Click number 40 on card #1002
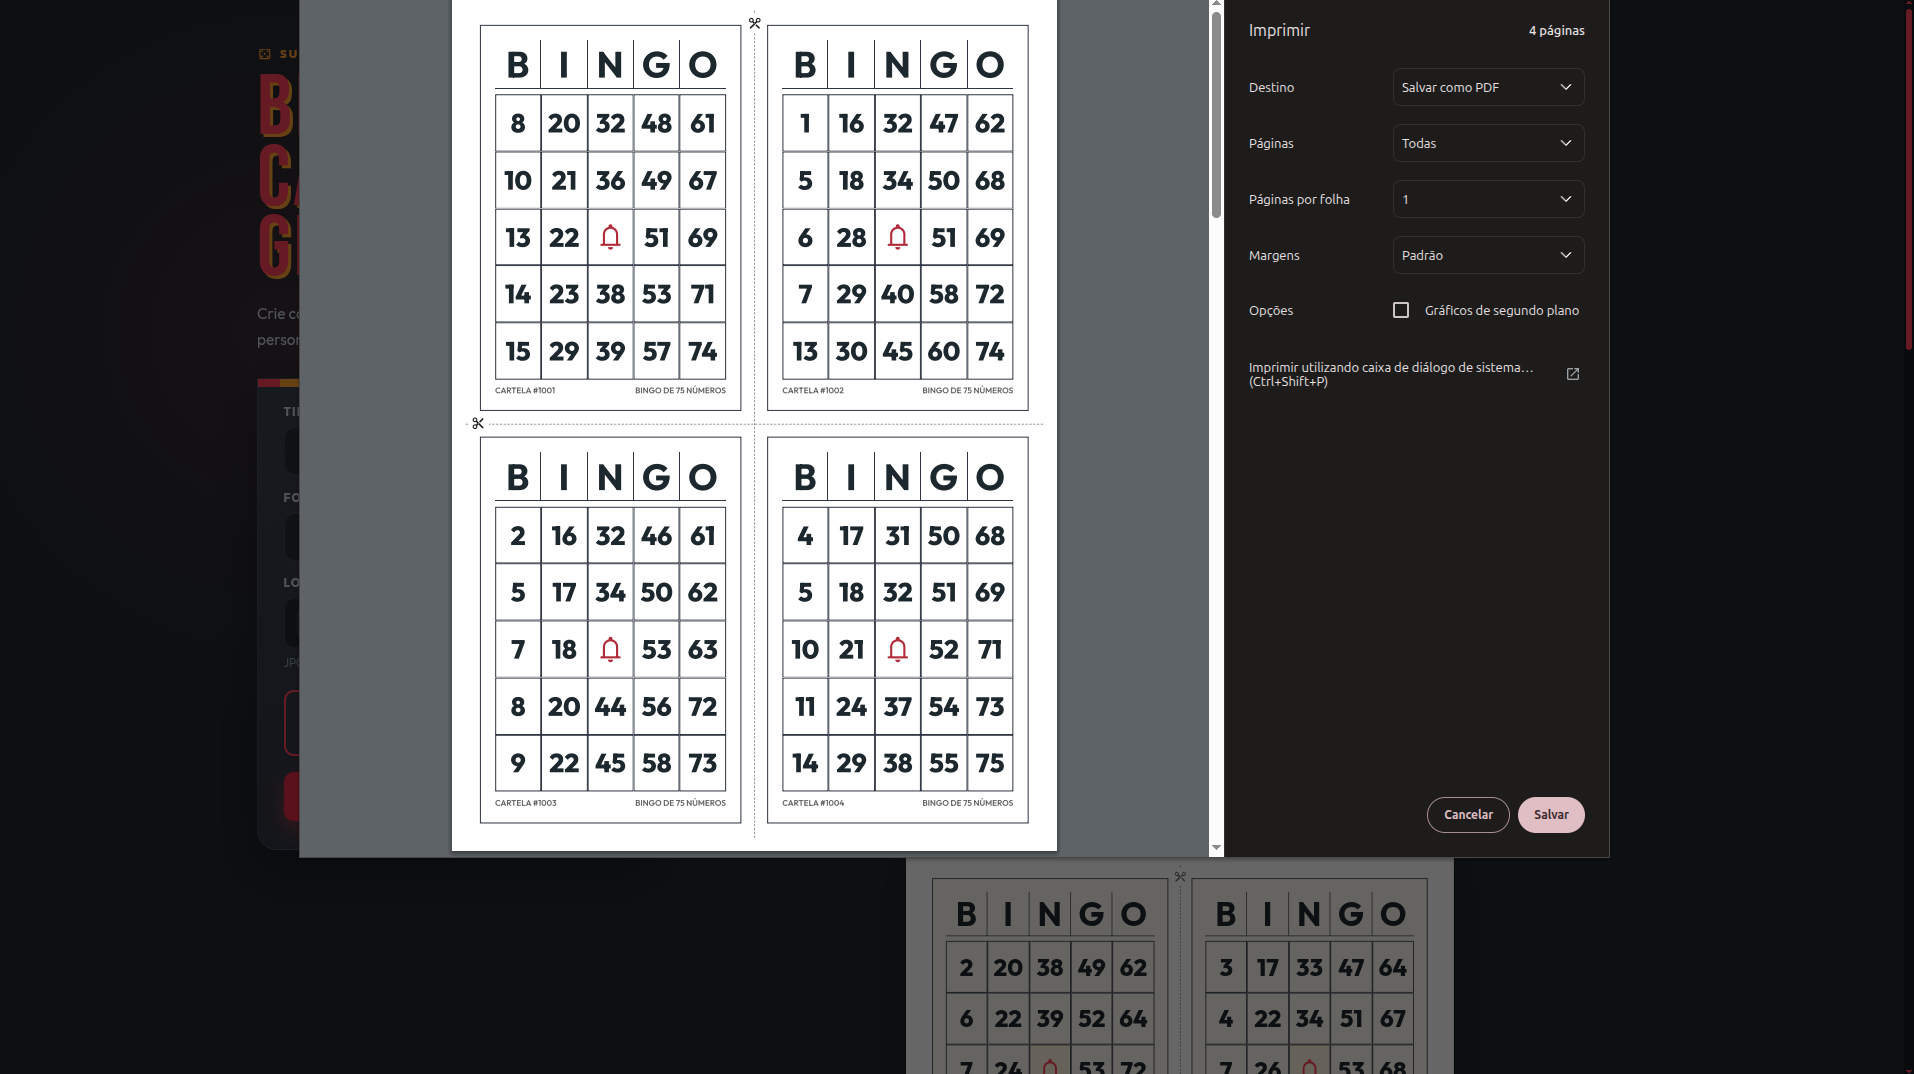Image resolution: width=1914 pixels, height=1074 pixels. pos(898,294)
